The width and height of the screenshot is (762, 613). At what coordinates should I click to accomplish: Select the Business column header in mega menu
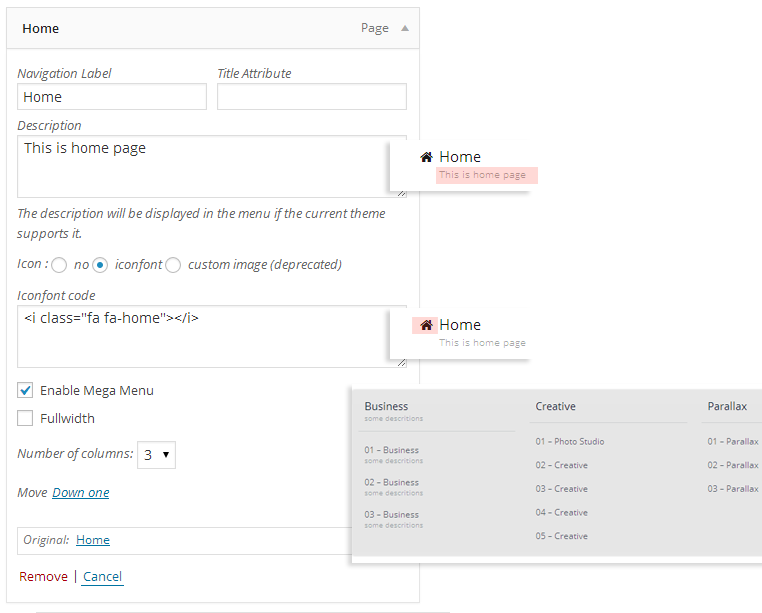coord(386,406)
